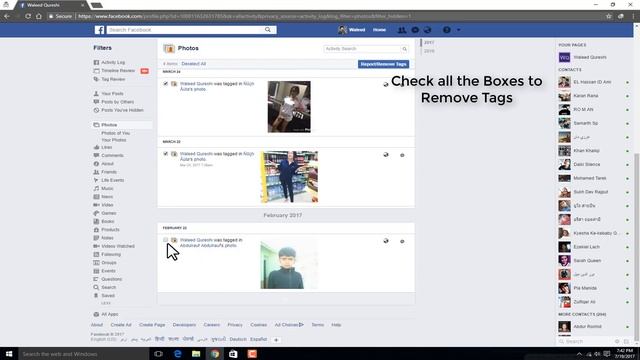Viewport: 640px width, 360px height.
Task: Click the Life Events flag icon
Action: tap(96, 180)
